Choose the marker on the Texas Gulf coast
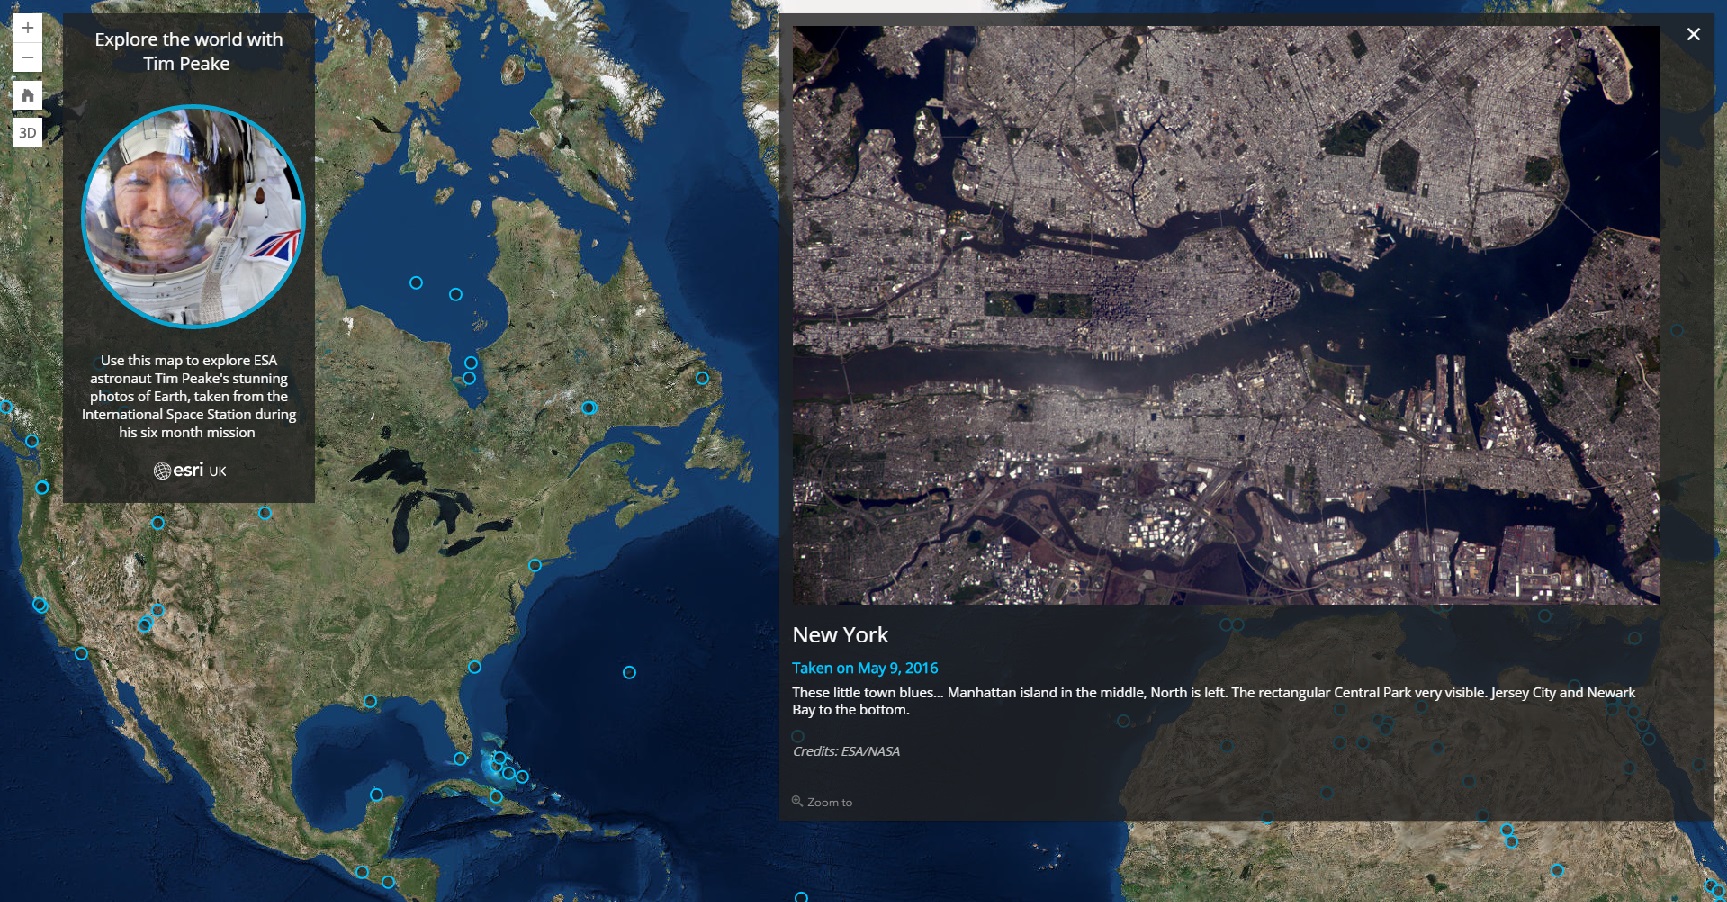The image size is (1727, 902). 370,701
